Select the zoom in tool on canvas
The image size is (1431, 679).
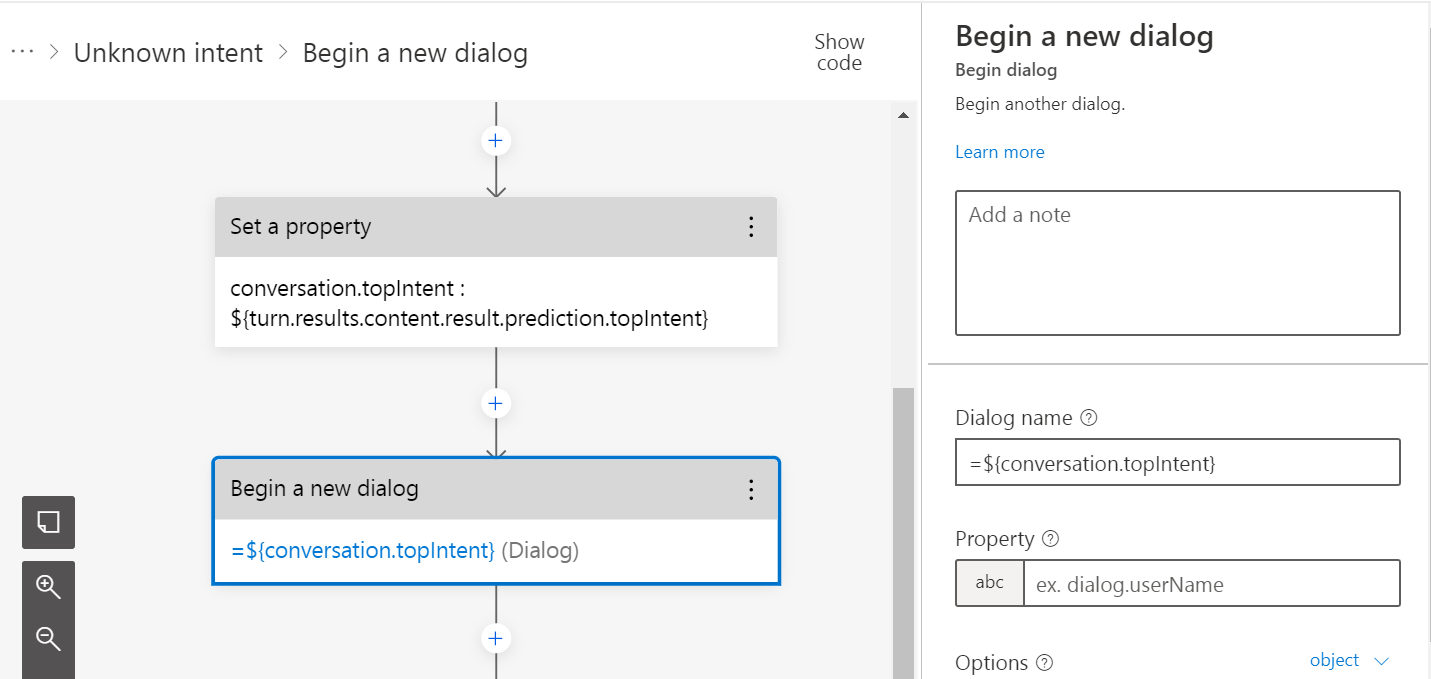tap(47, 585)
